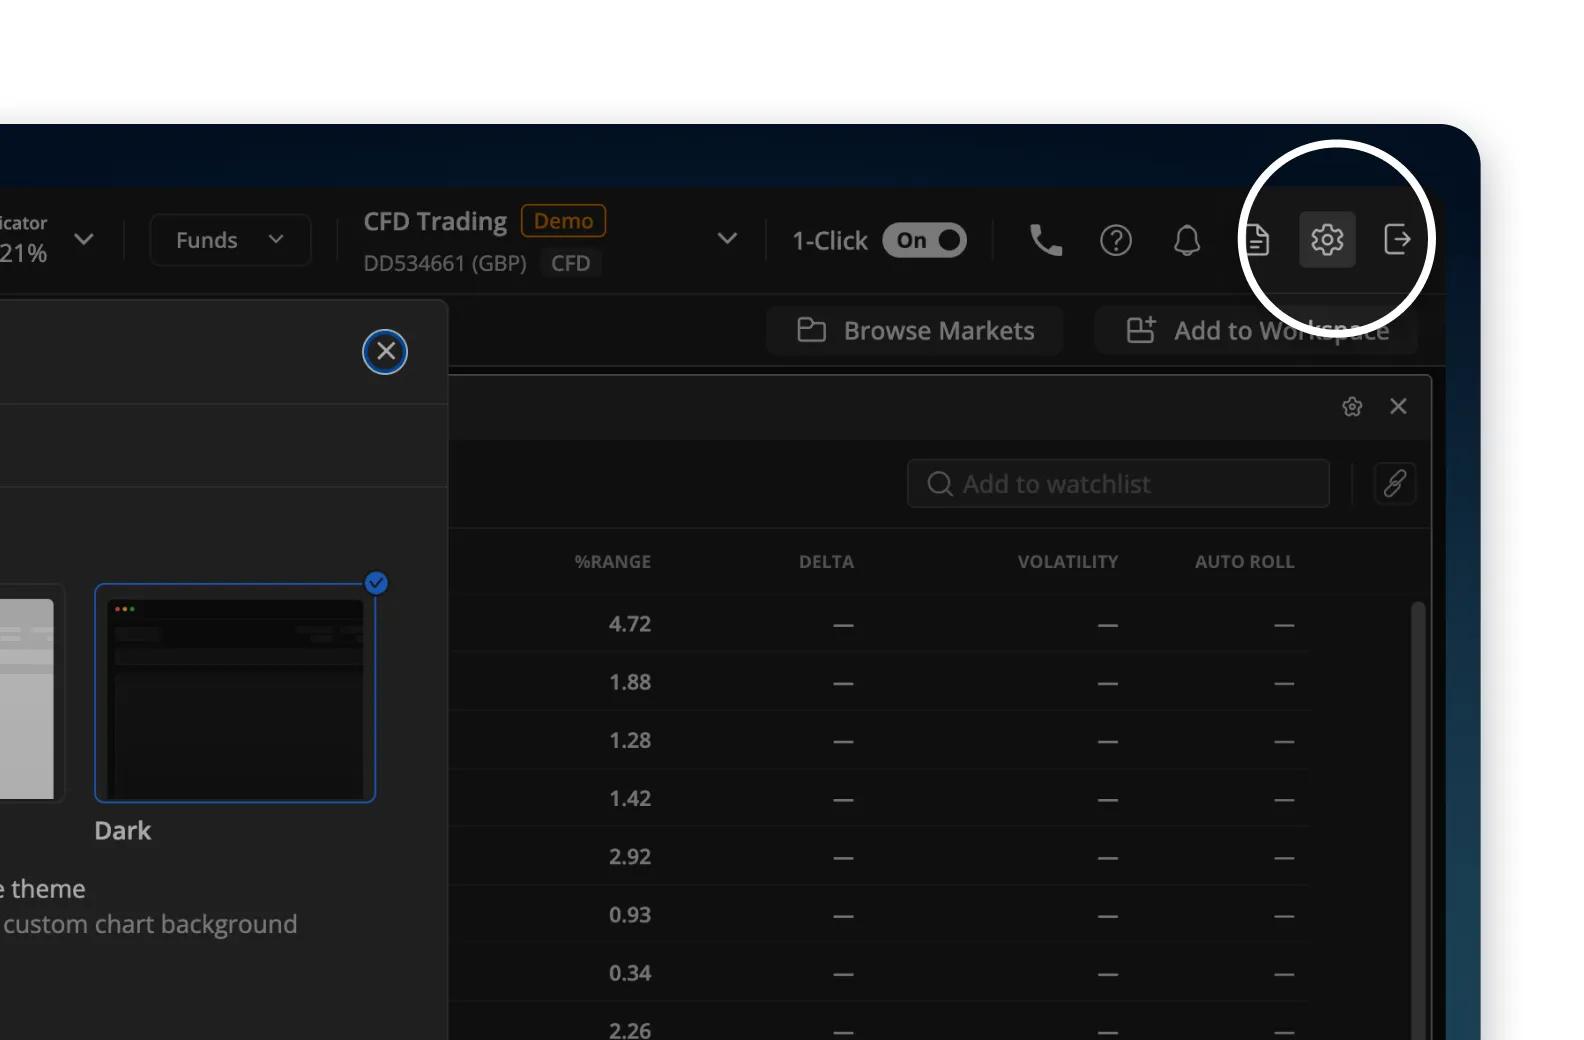Click the logout icon
The width and height of the screenshot is (1584, 1040).
[x=1397, y=239]
